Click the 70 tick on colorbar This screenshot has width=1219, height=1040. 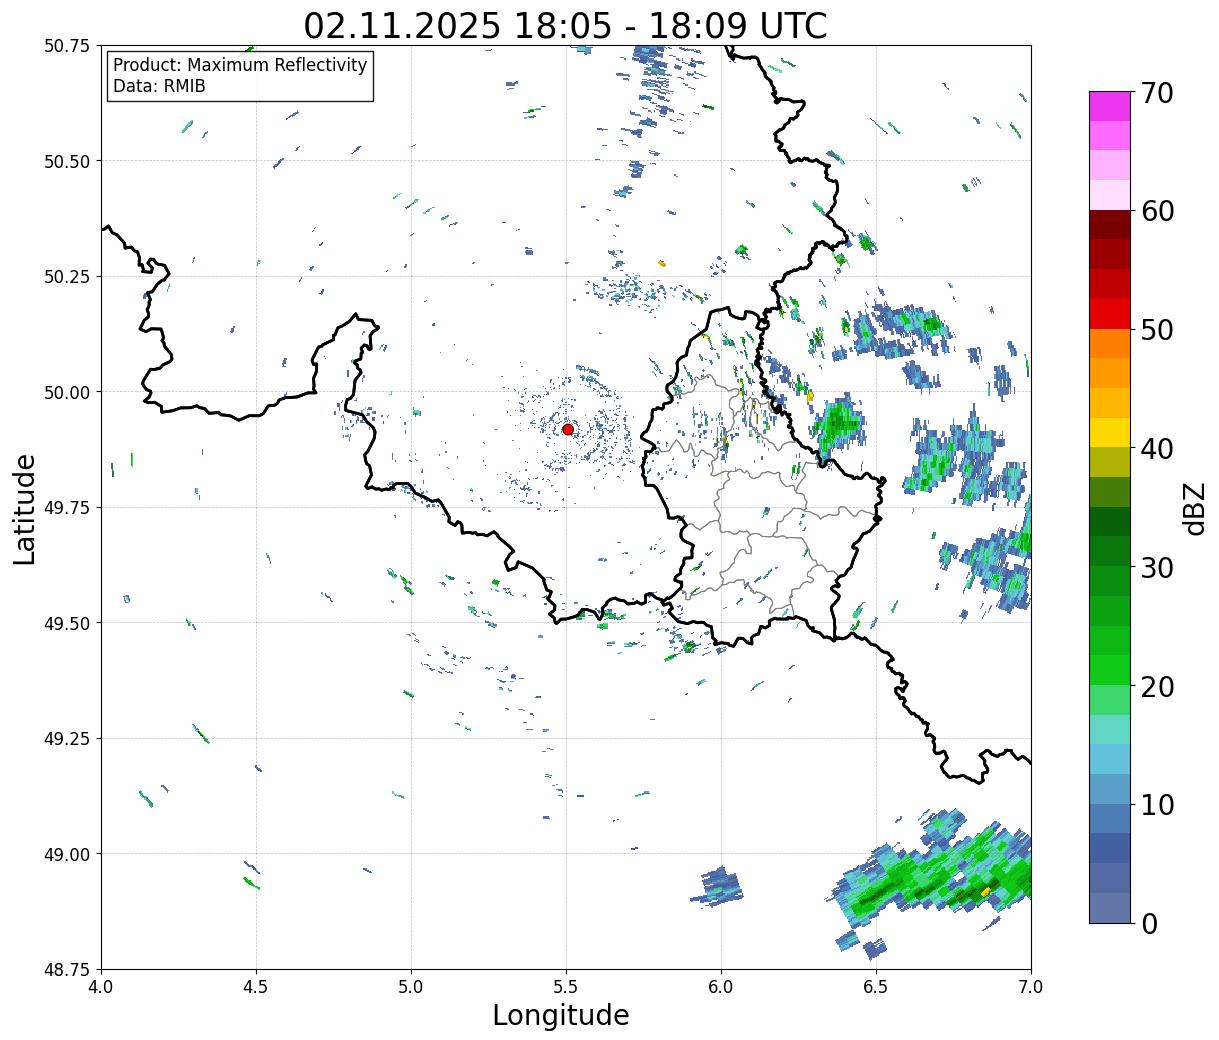pyautogui.click(x=1157, y=93)
